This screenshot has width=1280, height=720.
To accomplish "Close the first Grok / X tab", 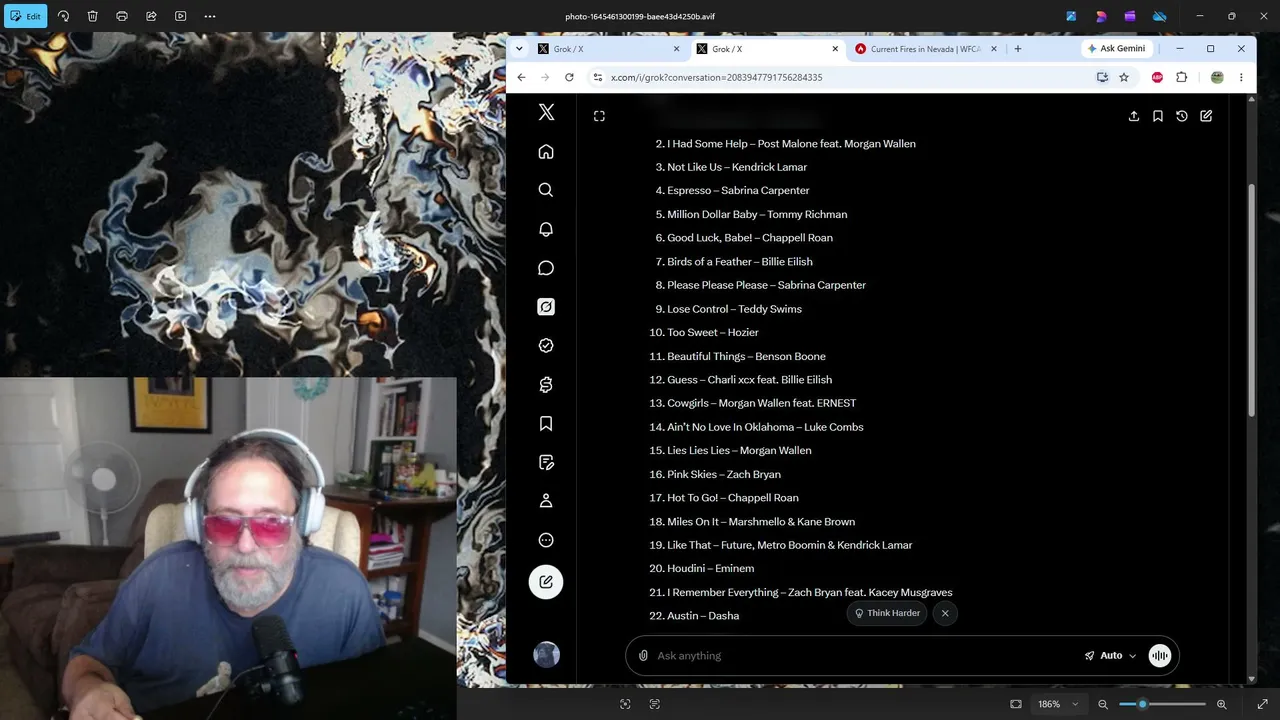I will (x=676, y=49).
